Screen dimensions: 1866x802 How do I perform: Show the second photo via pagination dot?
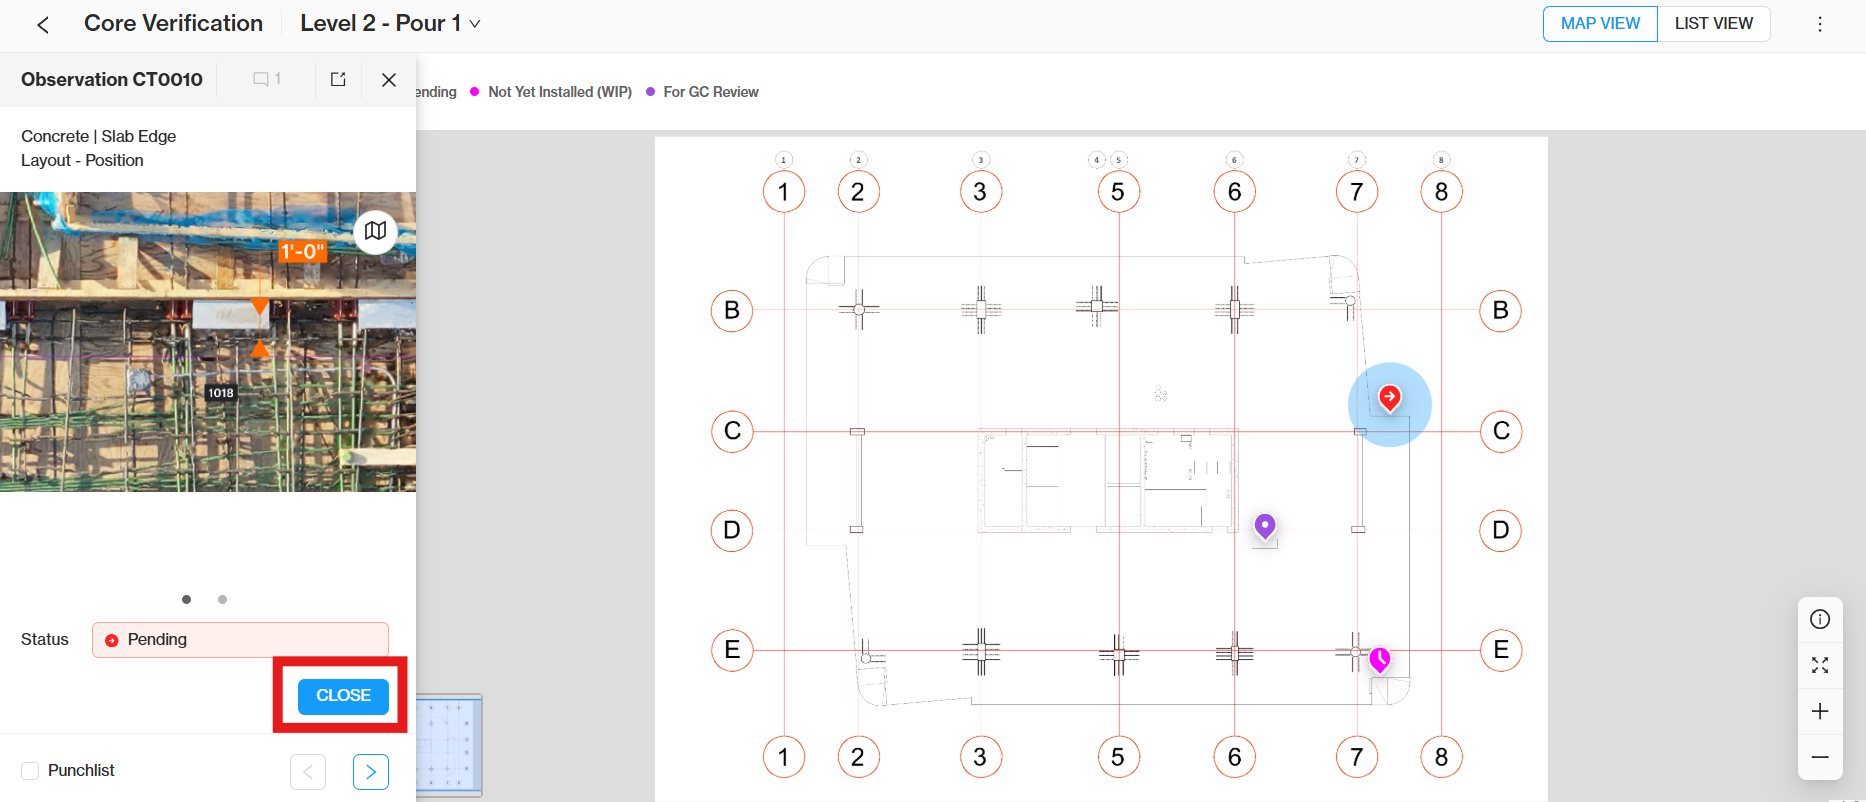coord(222,599)
